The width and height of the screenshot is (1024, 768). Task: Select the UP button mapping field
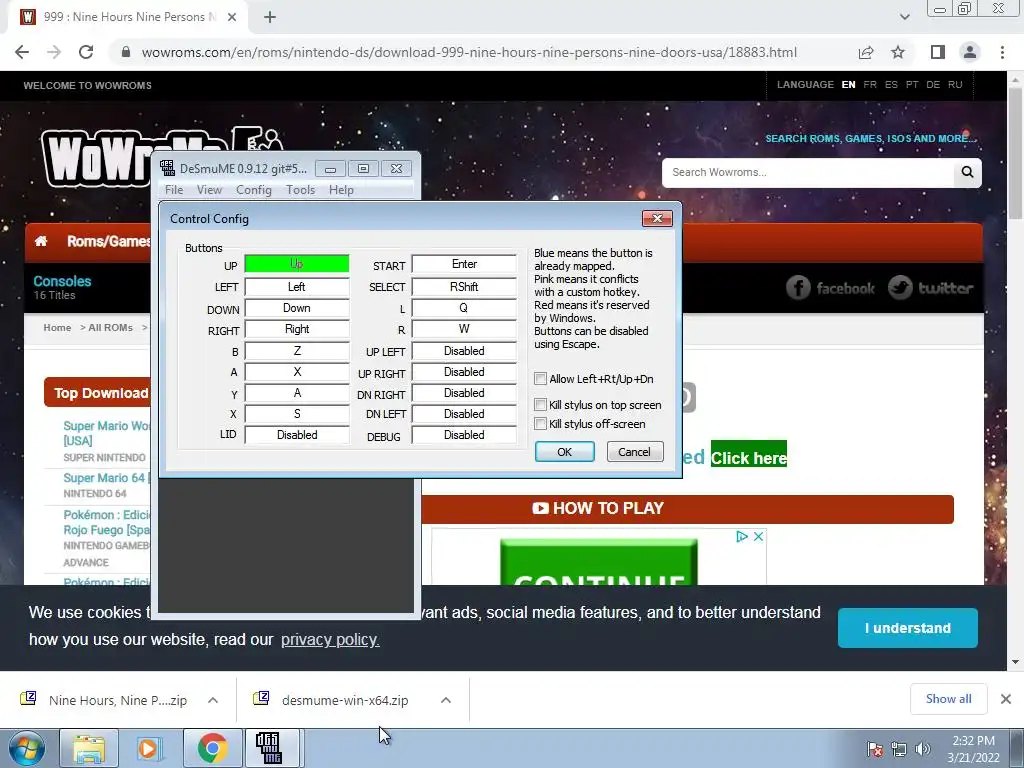[296, 264]
